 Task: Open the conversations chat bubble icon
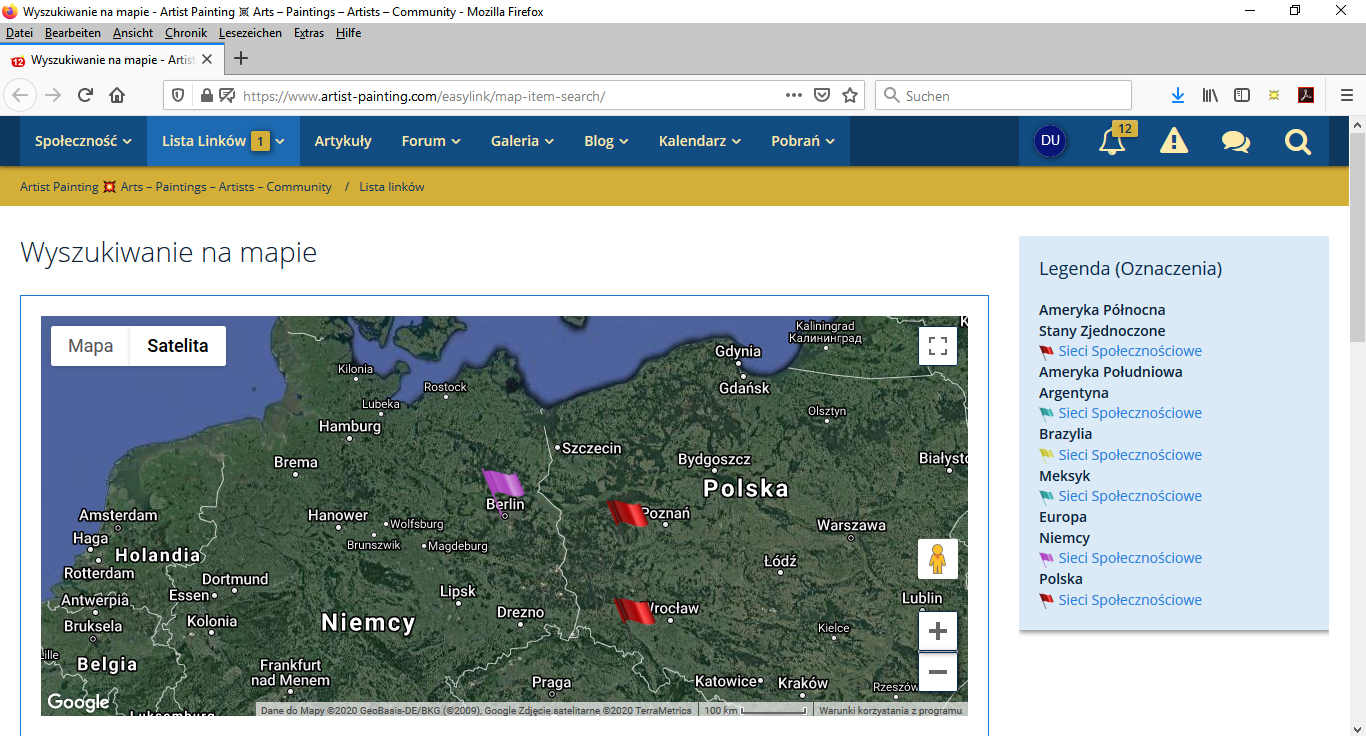[1235, 142]
